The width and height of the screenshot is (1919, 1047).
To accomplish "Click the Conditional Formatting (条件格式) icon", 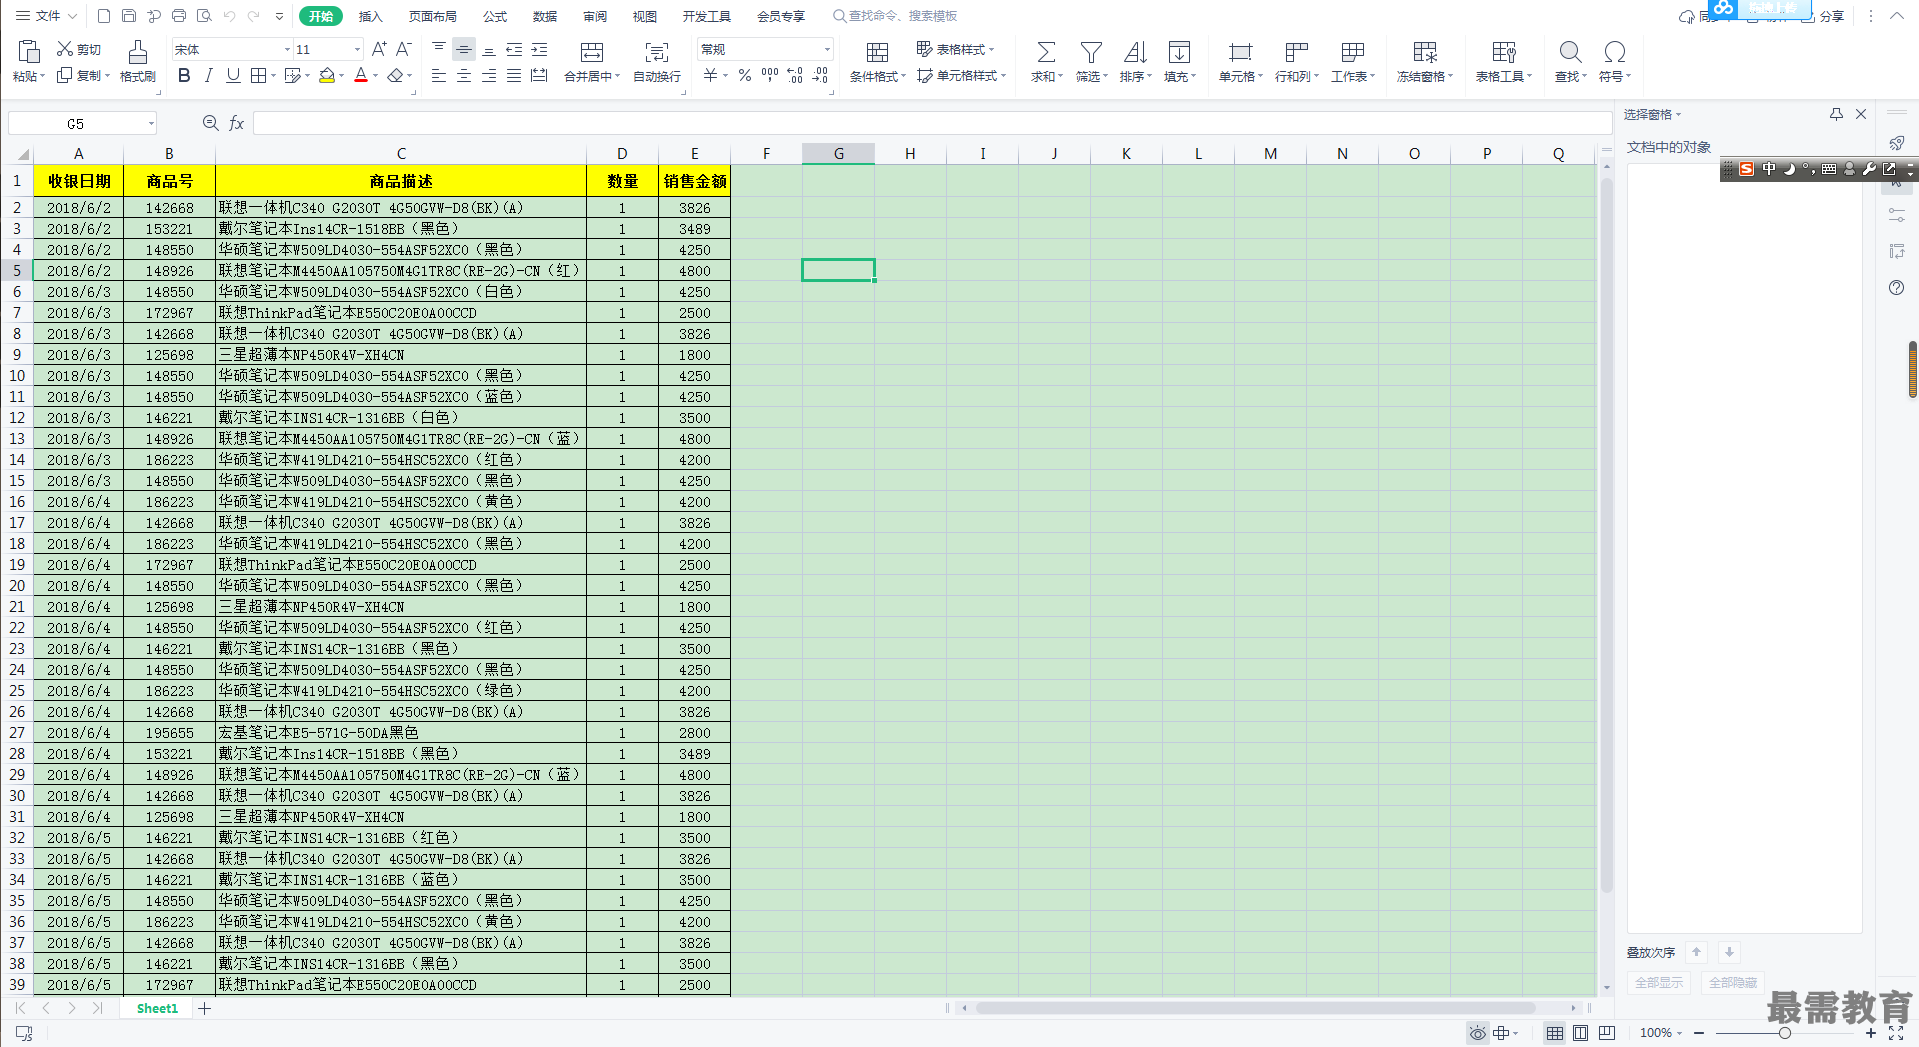I will 877,52.
